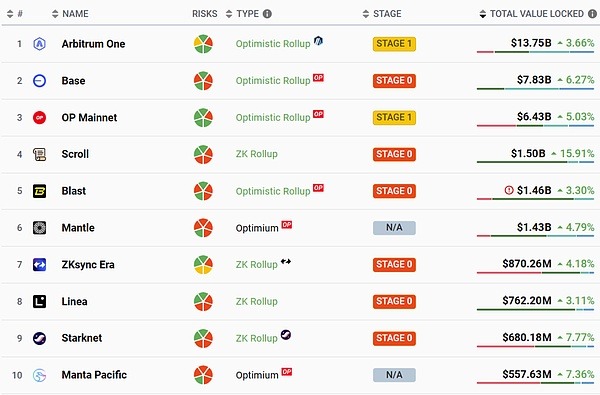Sort by Total Value Locked arrows

pyautogui.click(x=483, y=14)
